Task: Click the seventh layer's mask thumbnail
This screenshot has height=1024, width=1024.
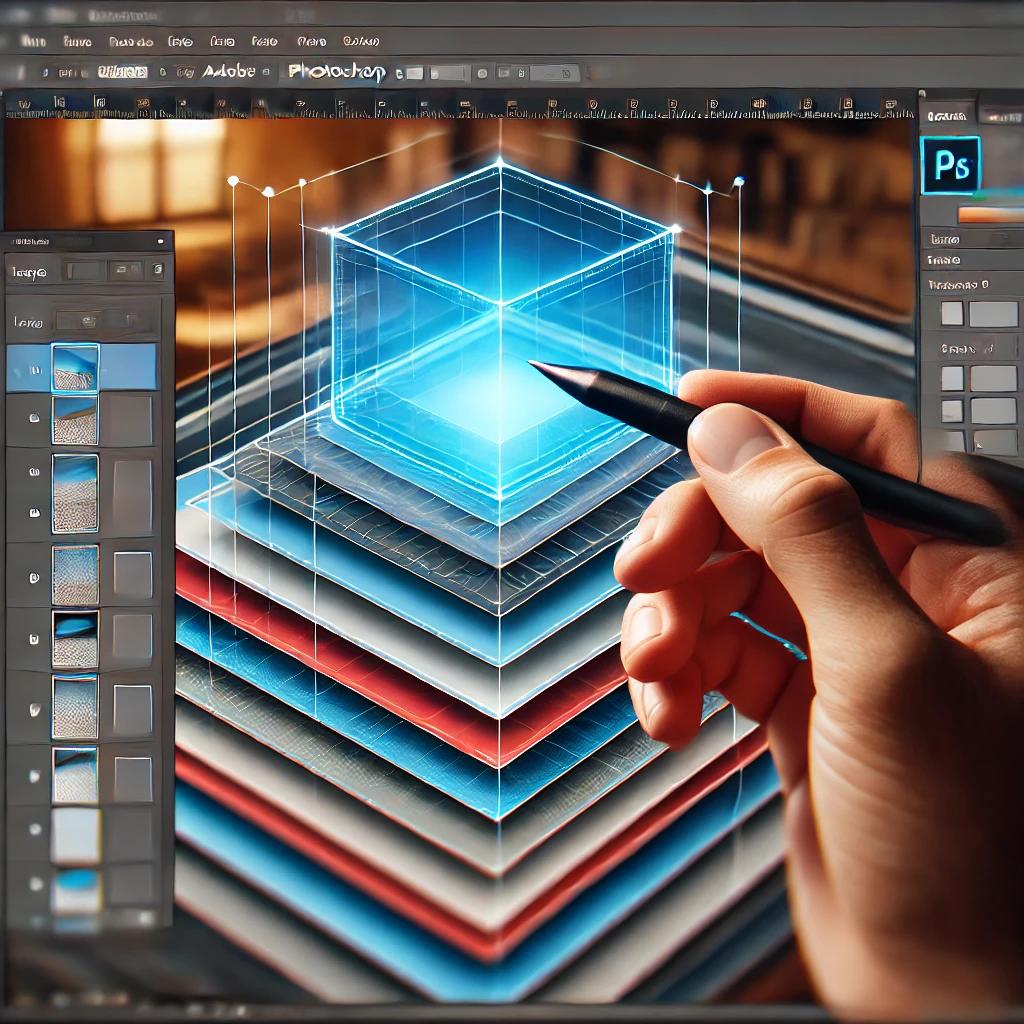Action: pyautogui.click(x=133, y=778)
